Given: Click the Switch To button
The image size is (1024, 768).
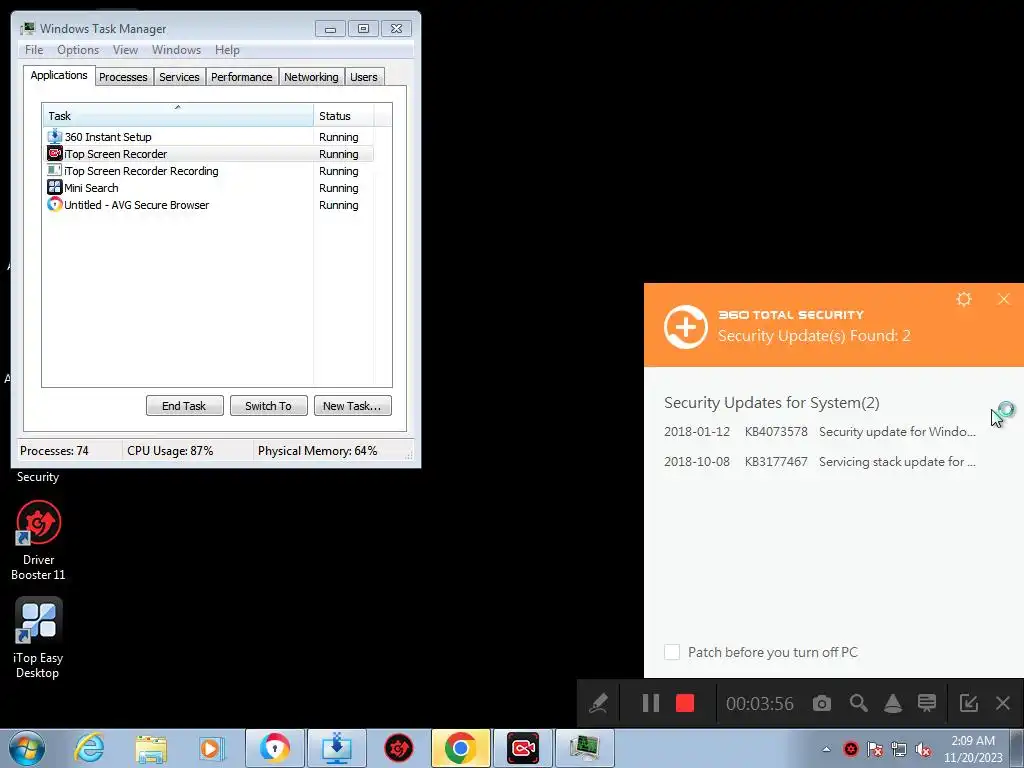Looking at the screenshot, I should [268, 406].
